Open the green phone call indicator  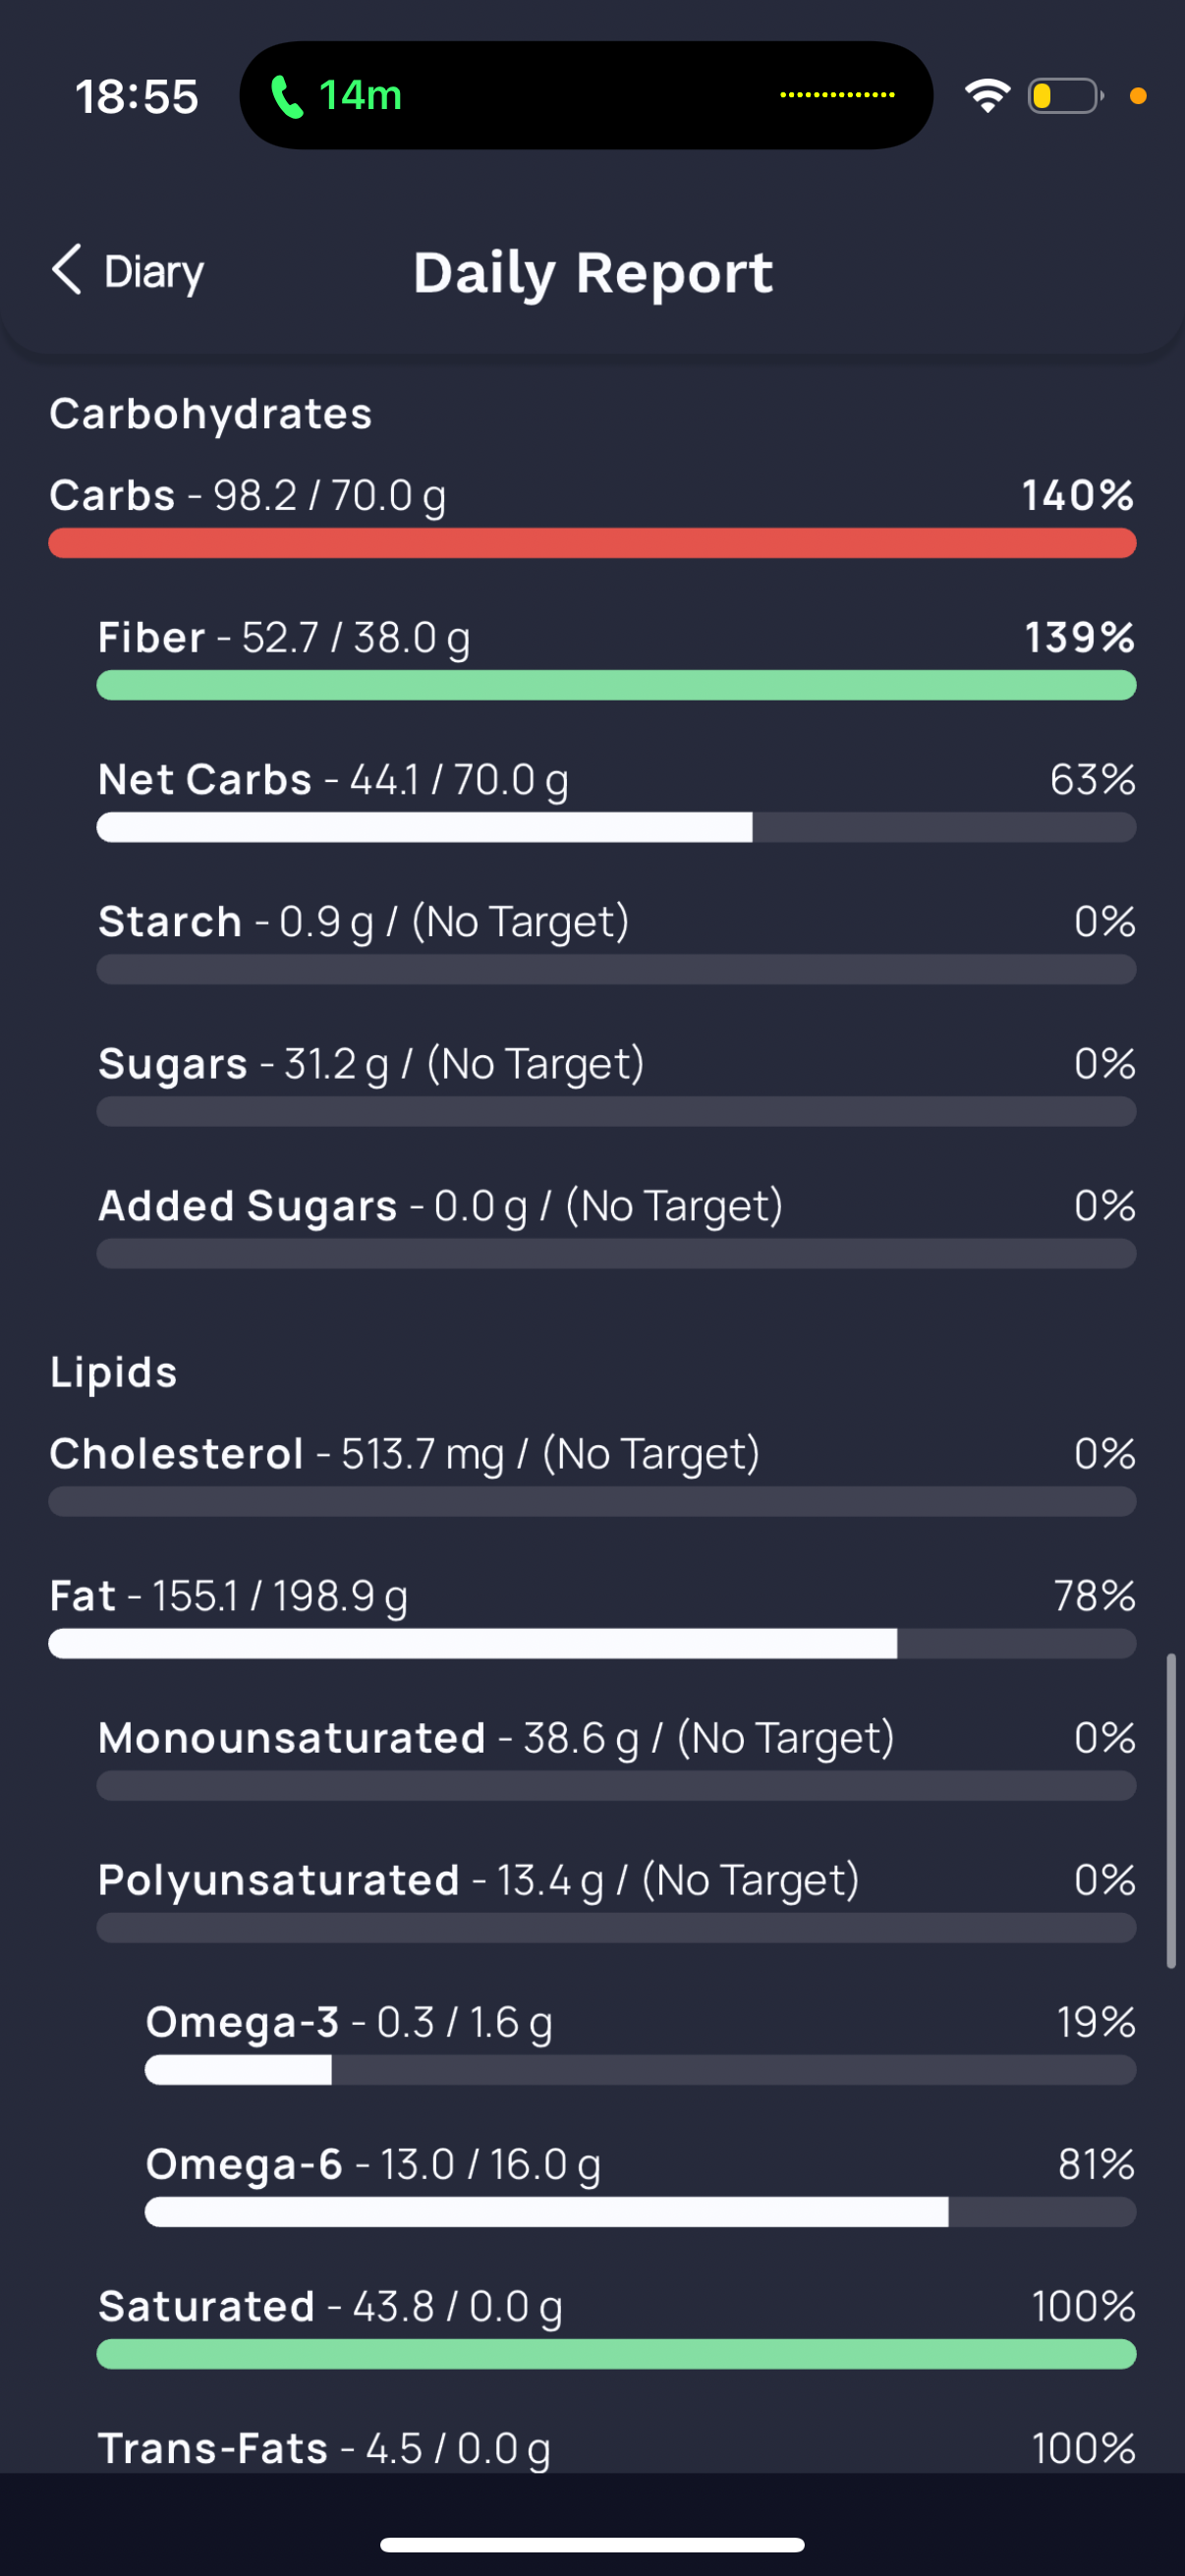(x=336, y=96)
